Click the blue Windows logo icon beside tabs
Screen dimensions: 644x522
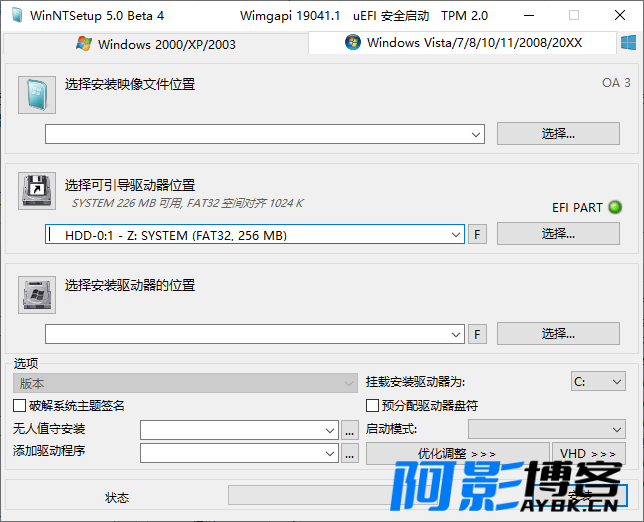628,43
